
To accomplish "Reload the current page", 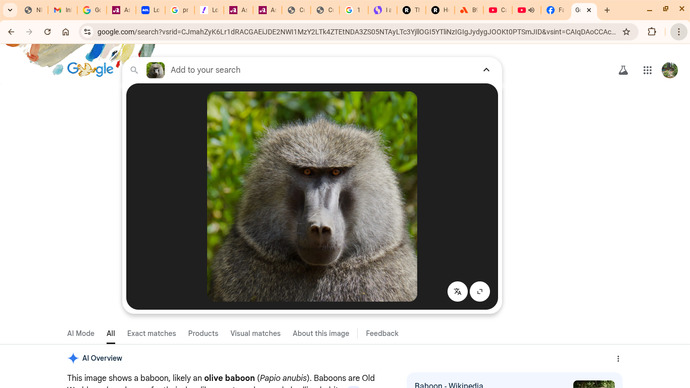I will (x=48, y=32).
